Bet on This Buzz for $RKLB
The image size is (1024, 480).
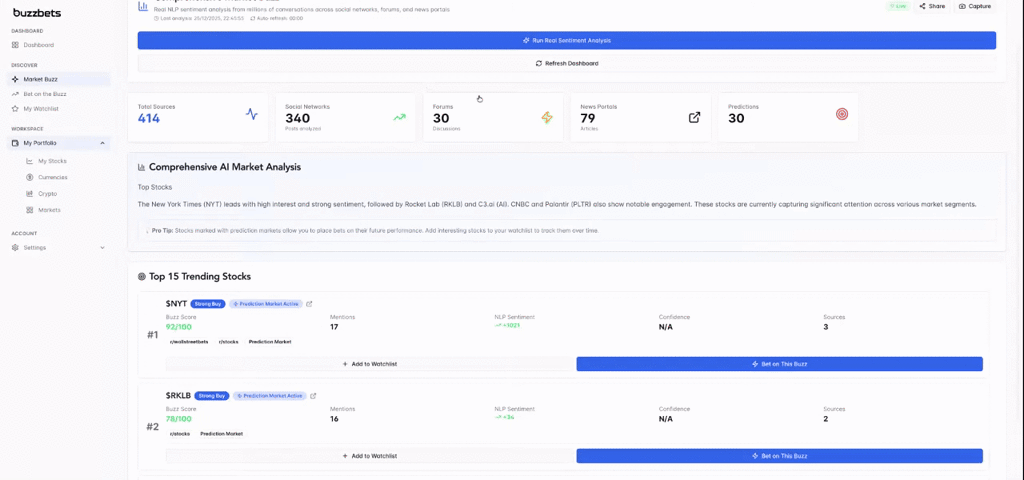(779, 456)
